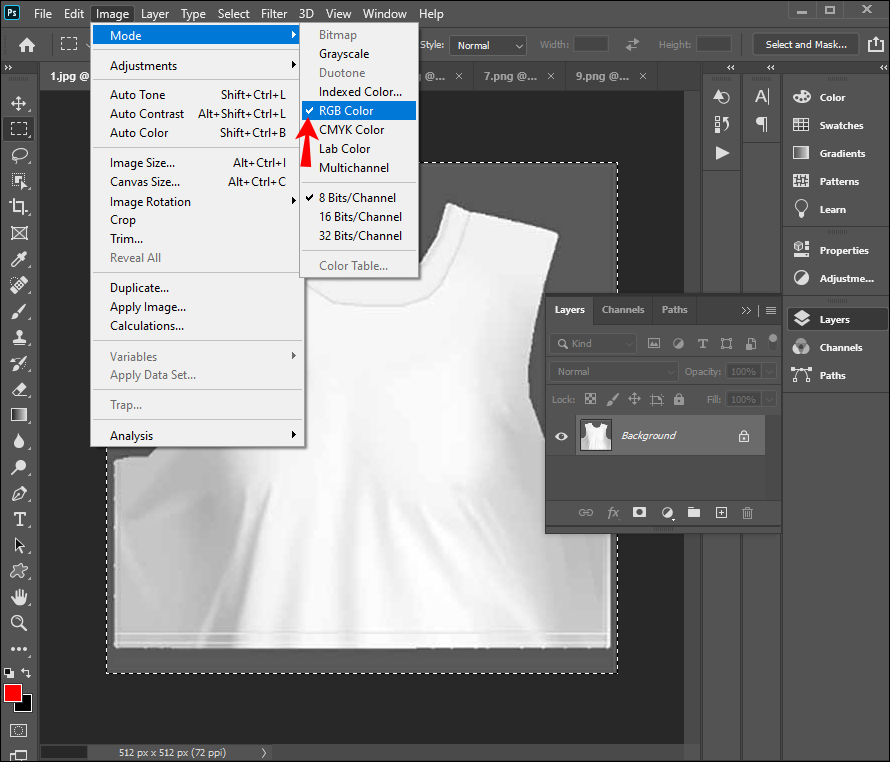
Task: Choose the Grayscale color mode
Action: 344,54
